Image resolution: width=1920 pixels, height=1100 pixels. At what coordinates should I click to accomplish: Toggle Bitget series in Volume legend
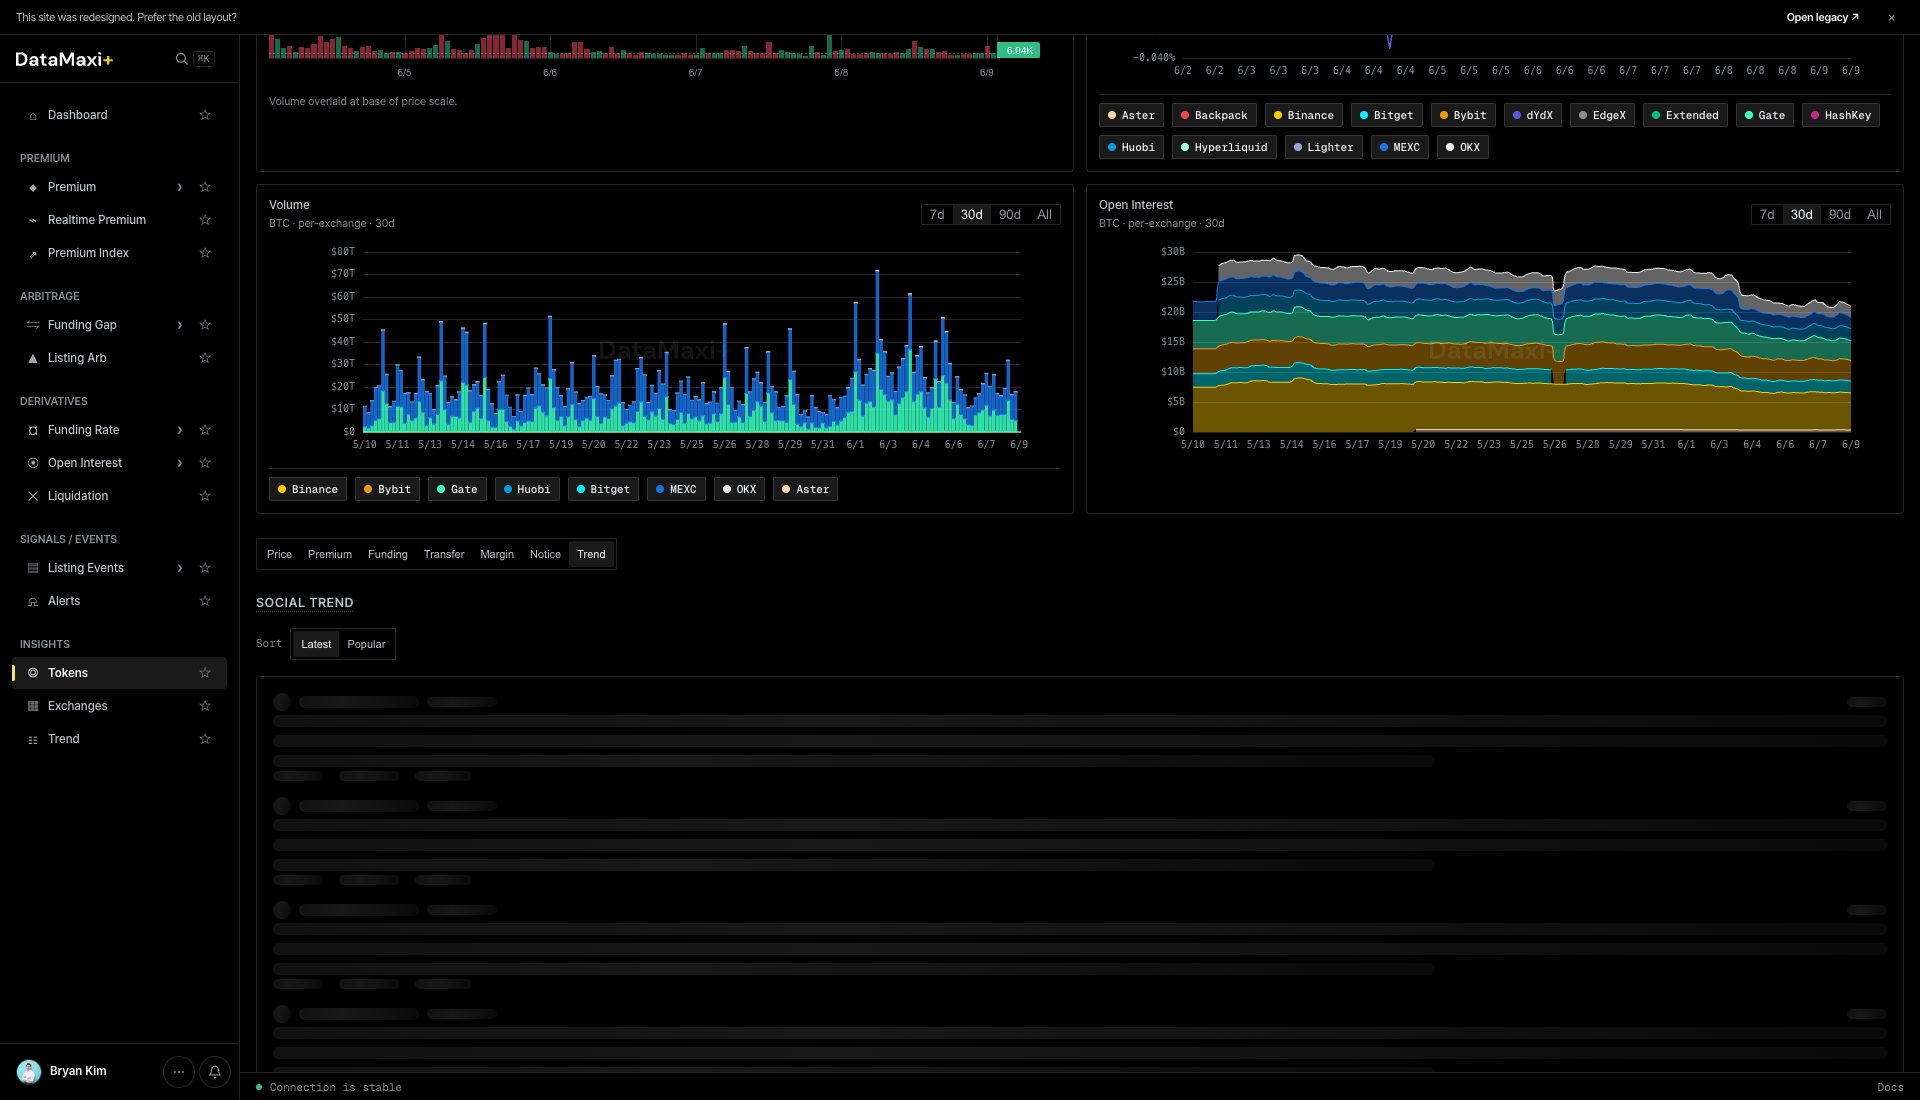(x=603, y=489)
